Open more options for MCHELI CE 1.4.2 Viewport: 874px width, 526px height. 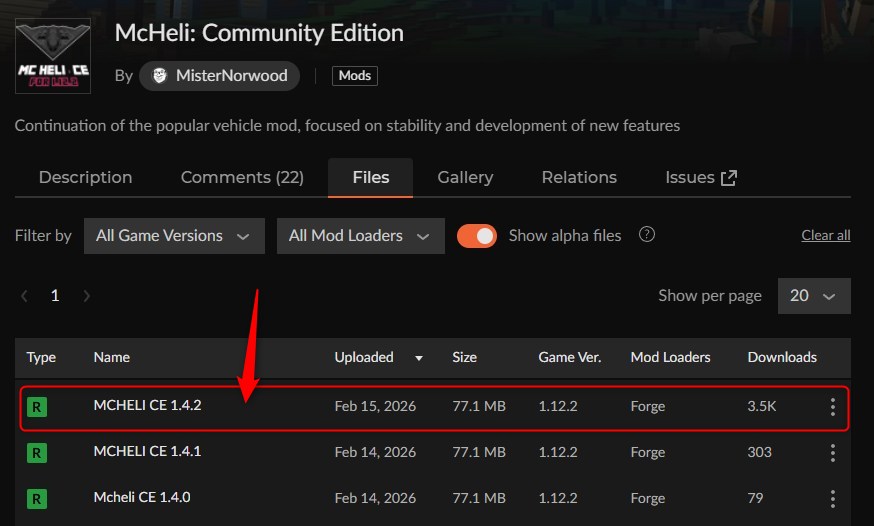(832, 407)
